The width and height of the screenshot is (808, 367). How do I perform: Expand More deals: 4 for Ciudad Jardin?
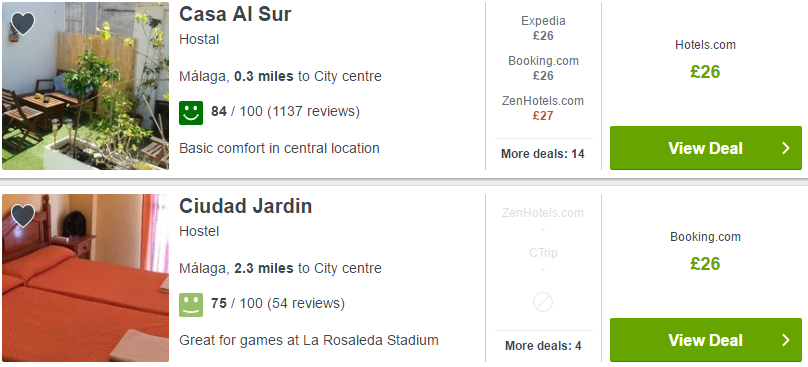543,346
